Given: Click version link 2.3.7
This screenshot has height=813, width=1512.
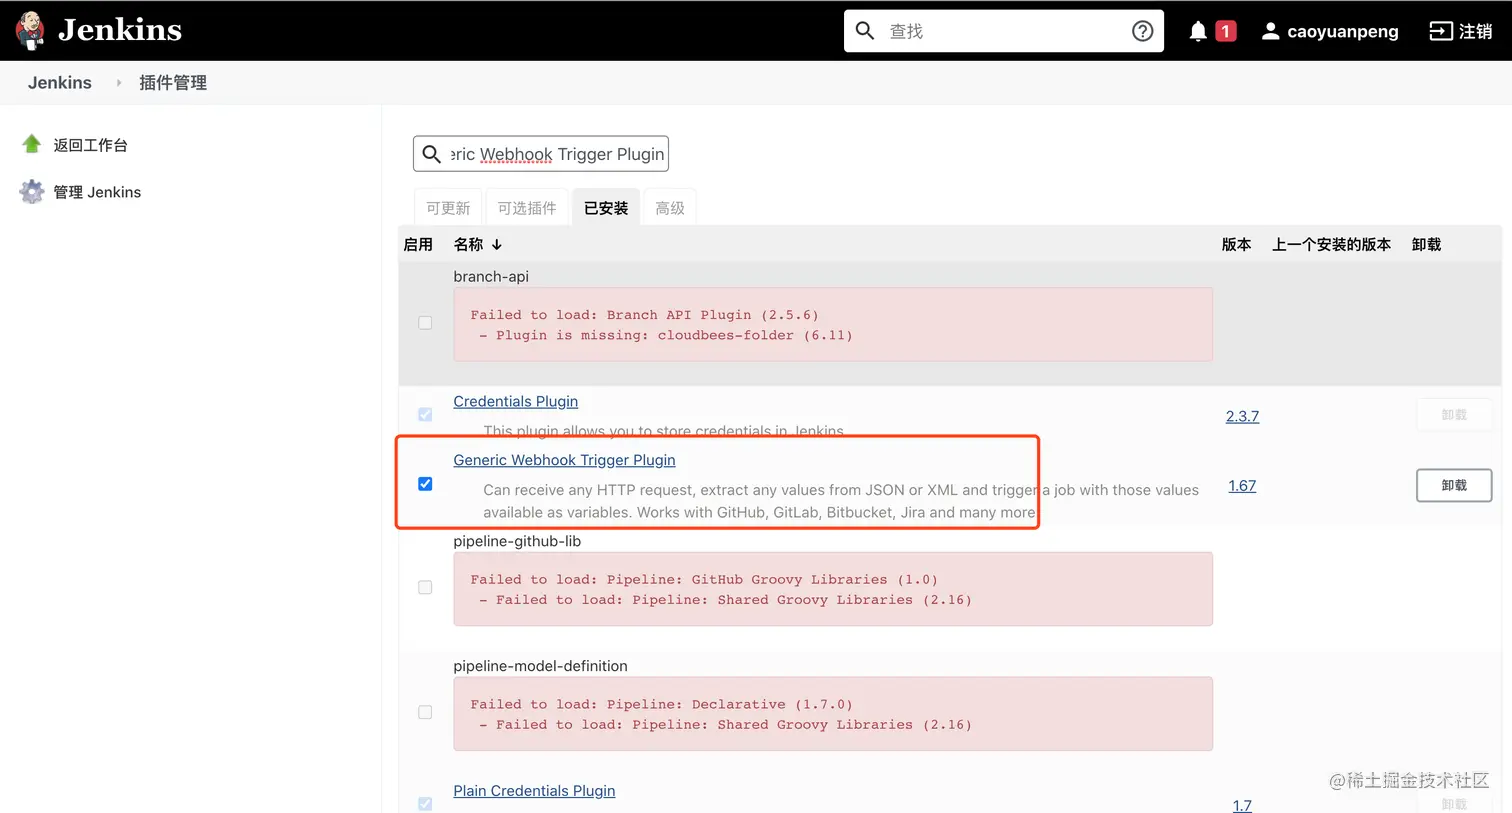Looking at the screenshot, I should (x=1242, y=416).
